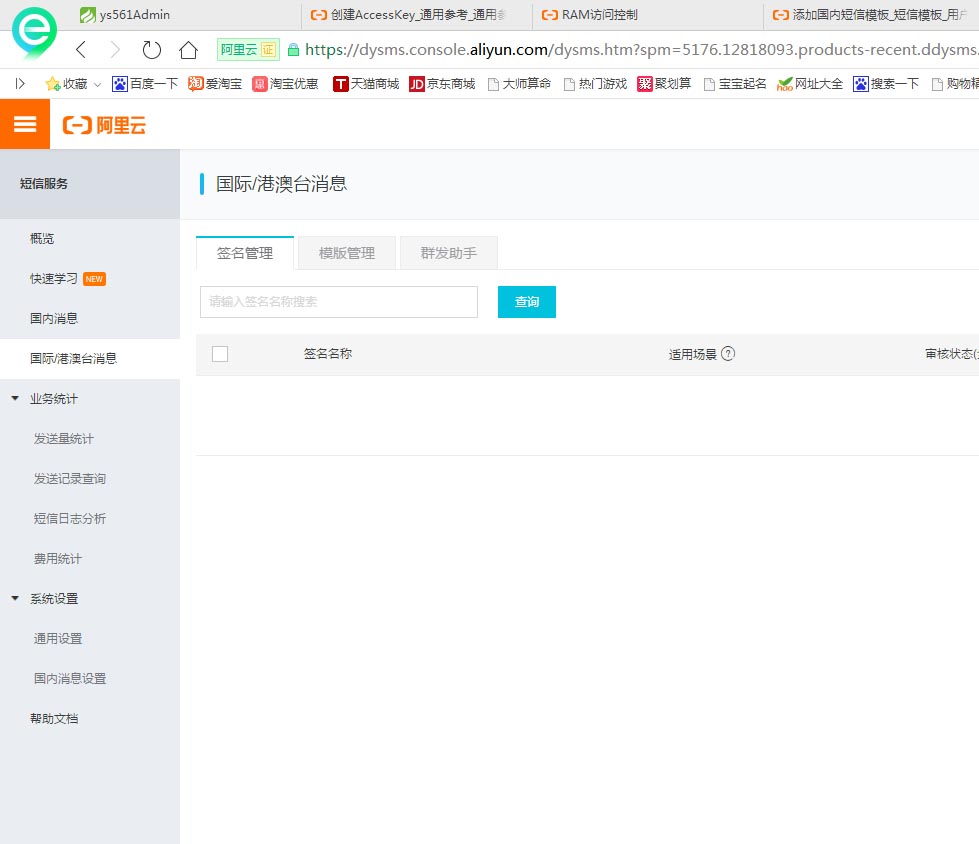The height and width of the screenshot is (844, 979).
Task: Go to browser home page icon
Action: 188,49
